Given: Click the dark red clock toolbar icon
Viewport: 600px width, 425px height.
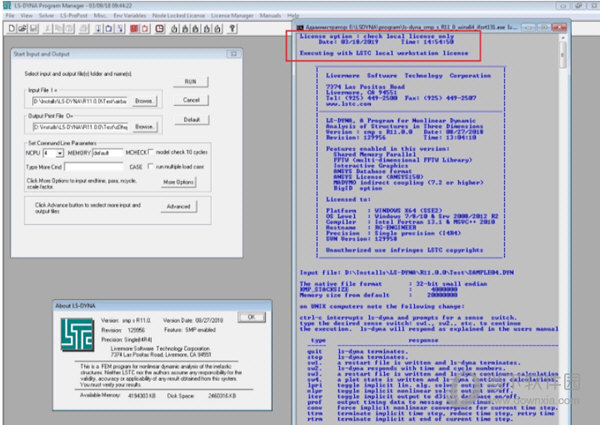Looking at the screenshot, I should click(160, 29).
